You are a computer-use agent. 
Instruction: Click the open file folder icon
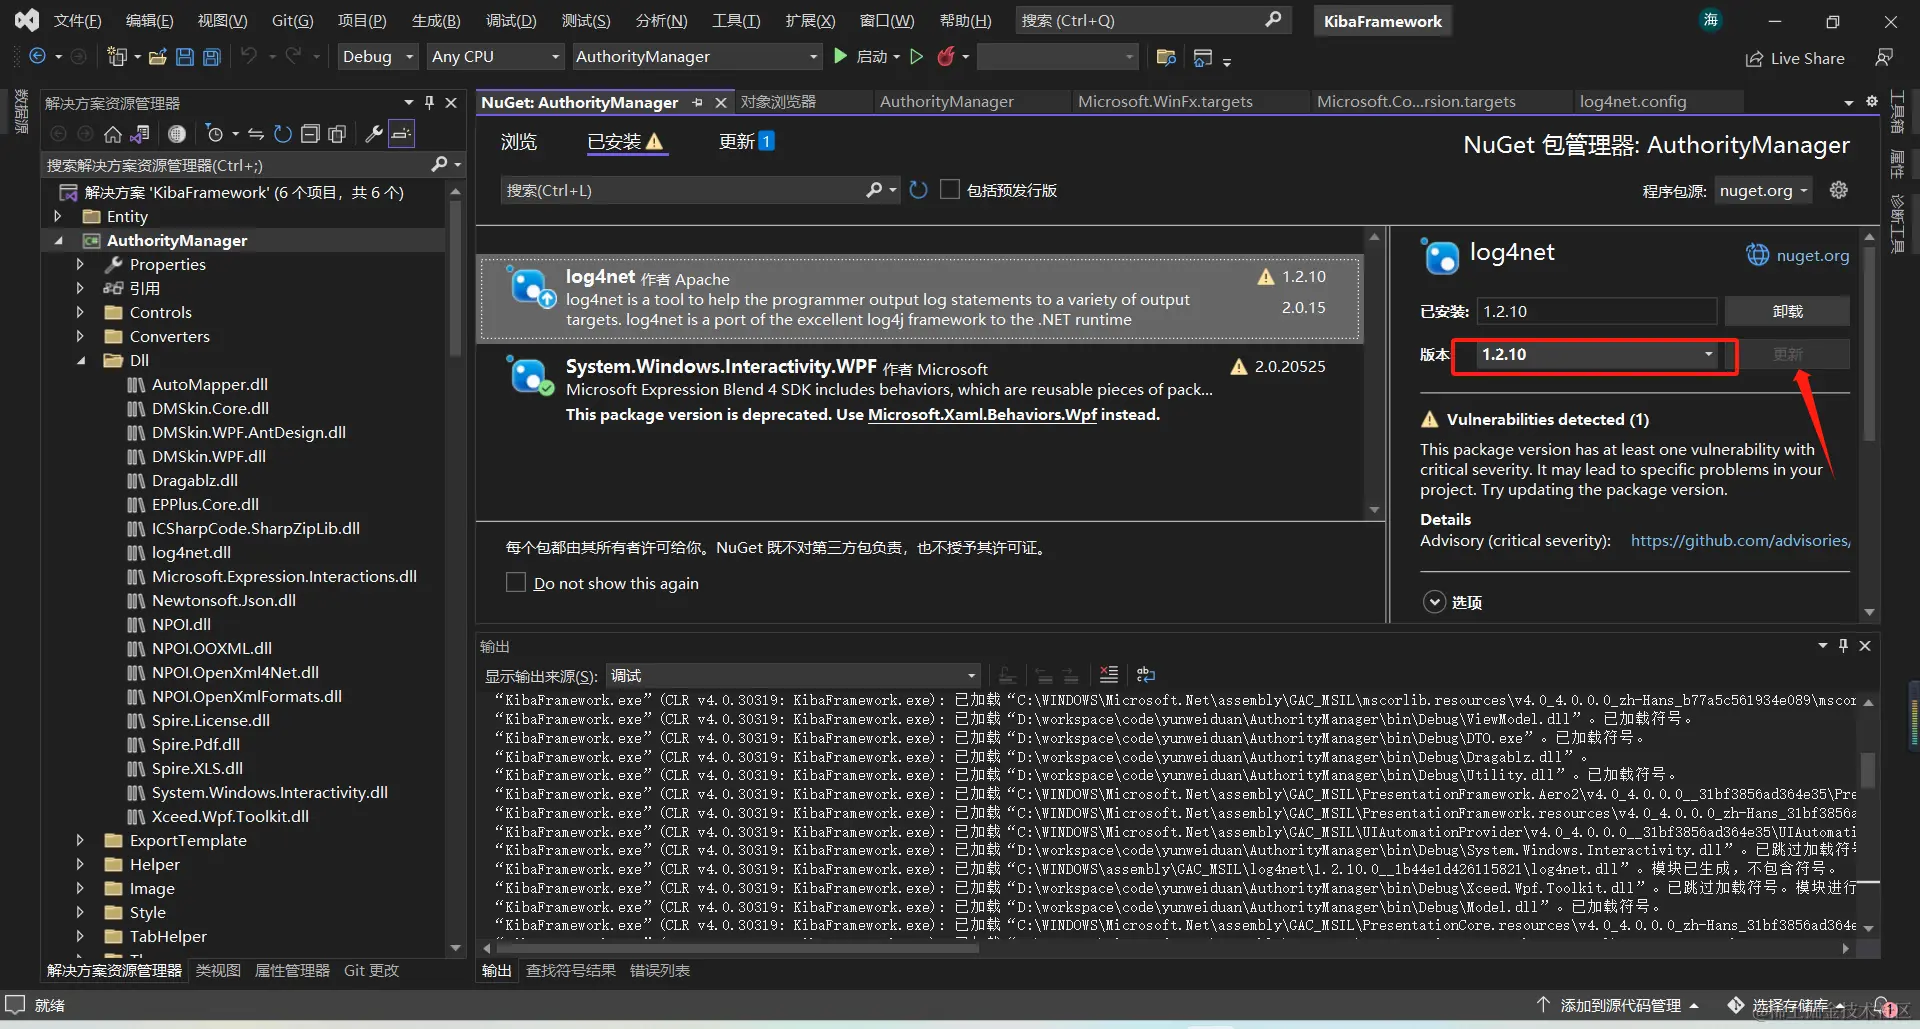(157, 57)
